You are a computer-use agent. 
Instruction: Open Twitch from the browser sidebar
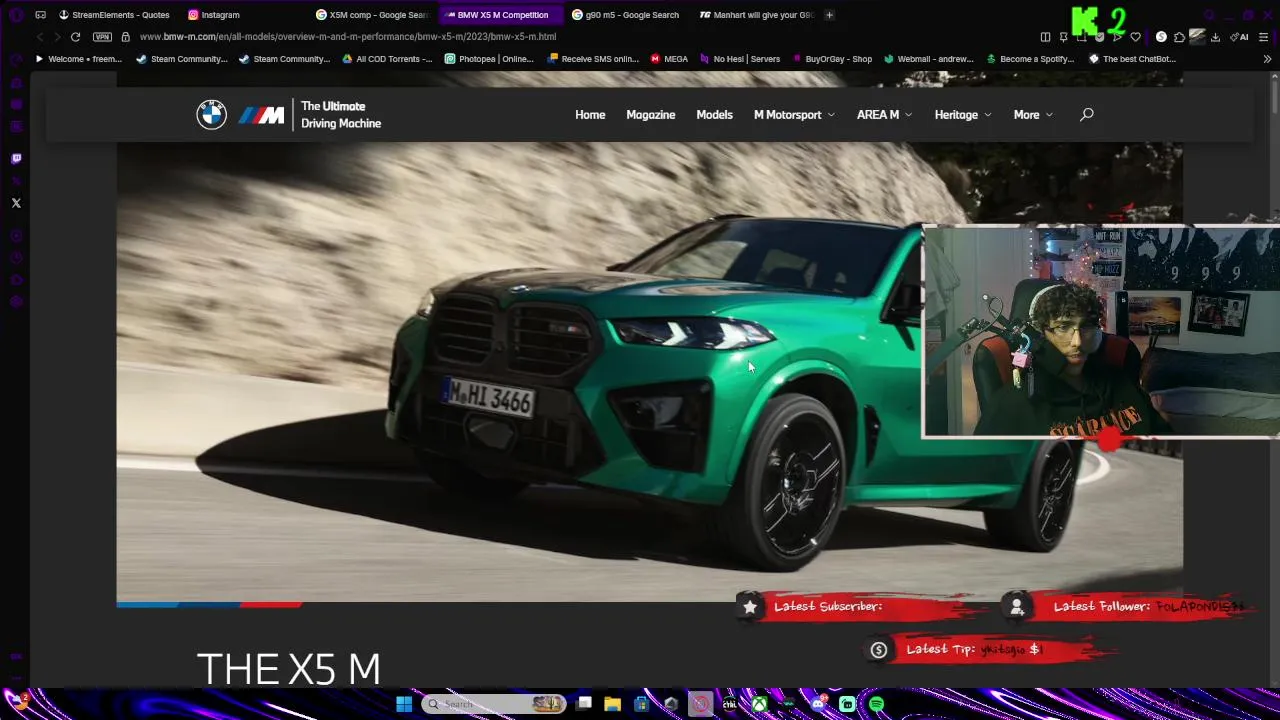pos(15,158)
